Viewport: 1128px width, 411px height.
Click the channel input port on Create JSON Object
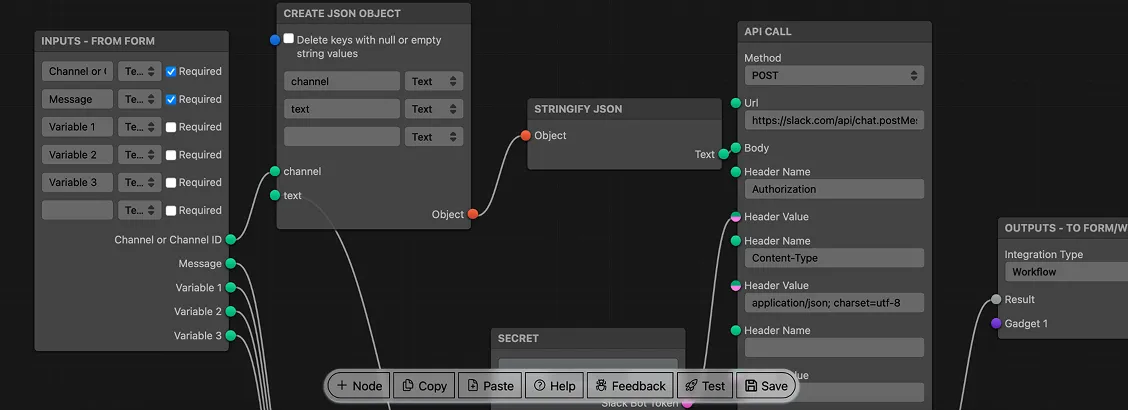(275, 171)
